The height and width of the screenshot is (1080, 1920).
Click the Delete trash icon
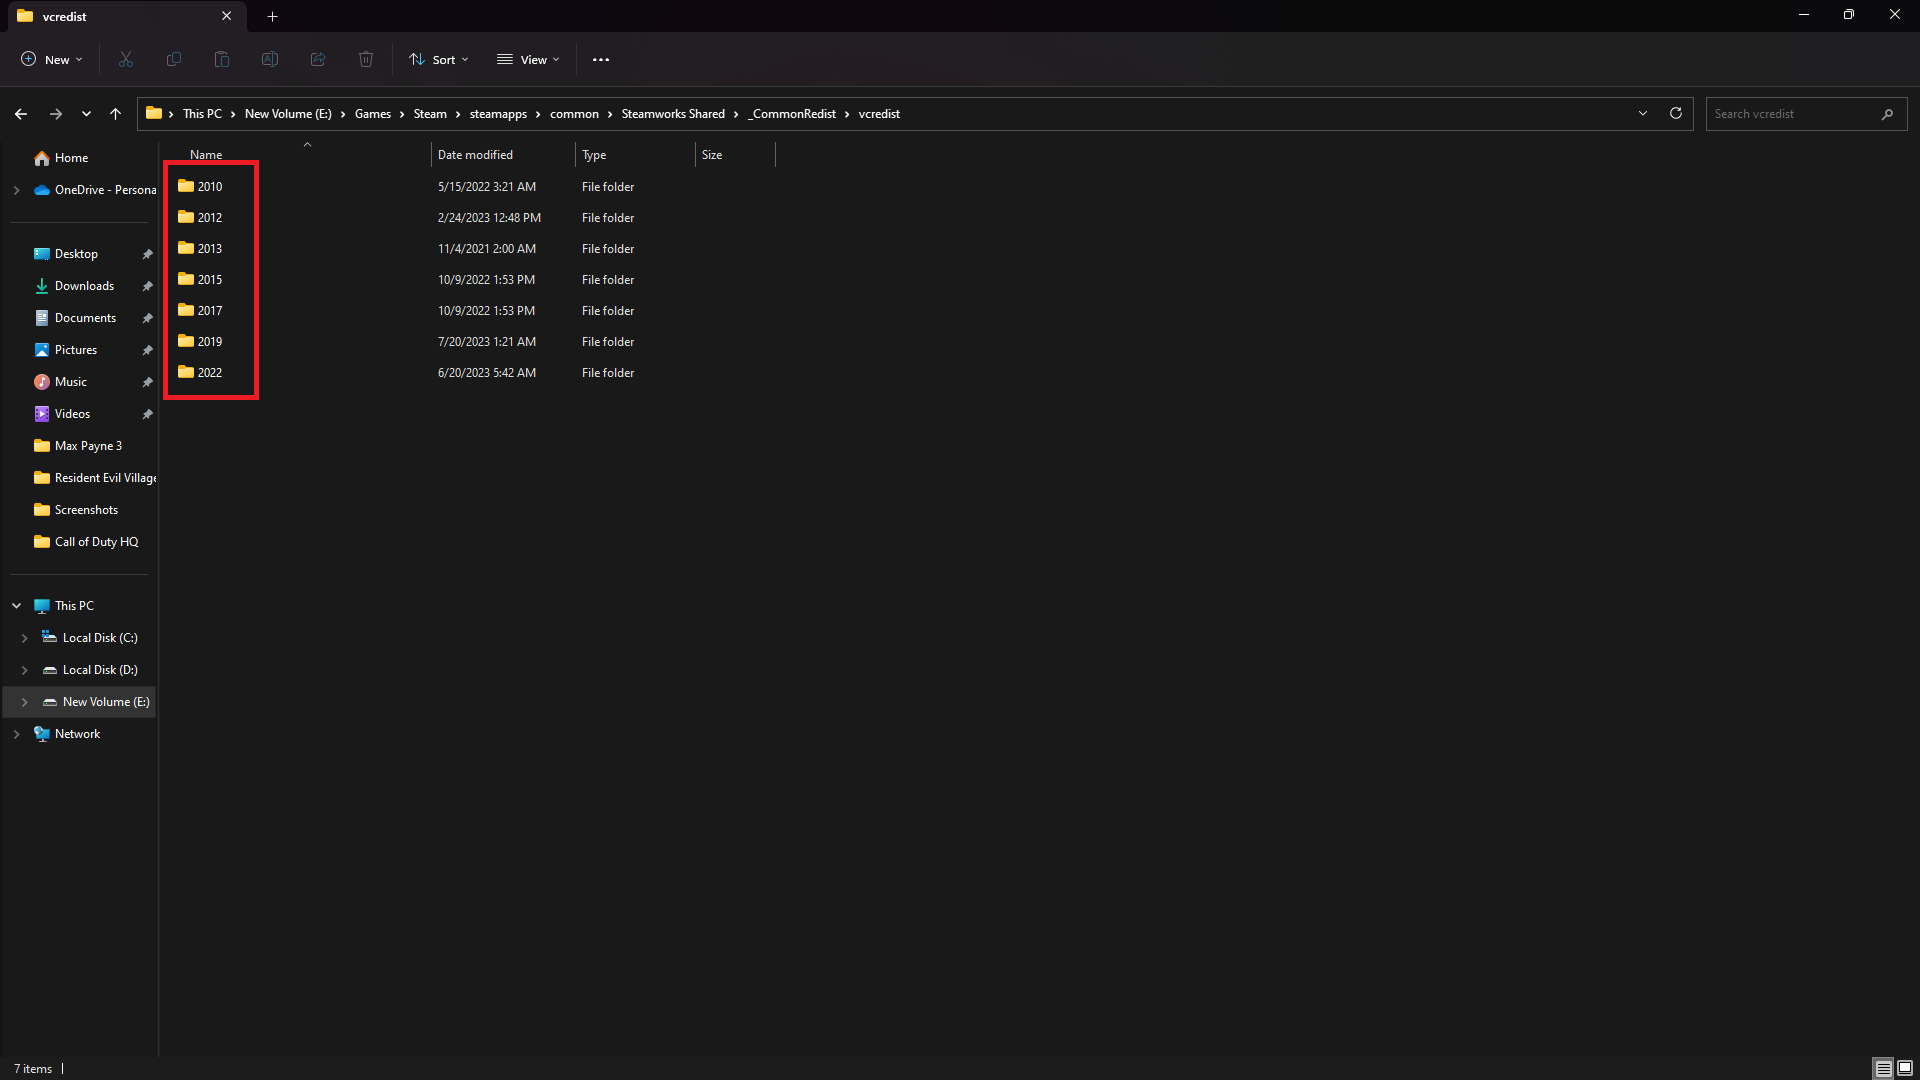366,60
